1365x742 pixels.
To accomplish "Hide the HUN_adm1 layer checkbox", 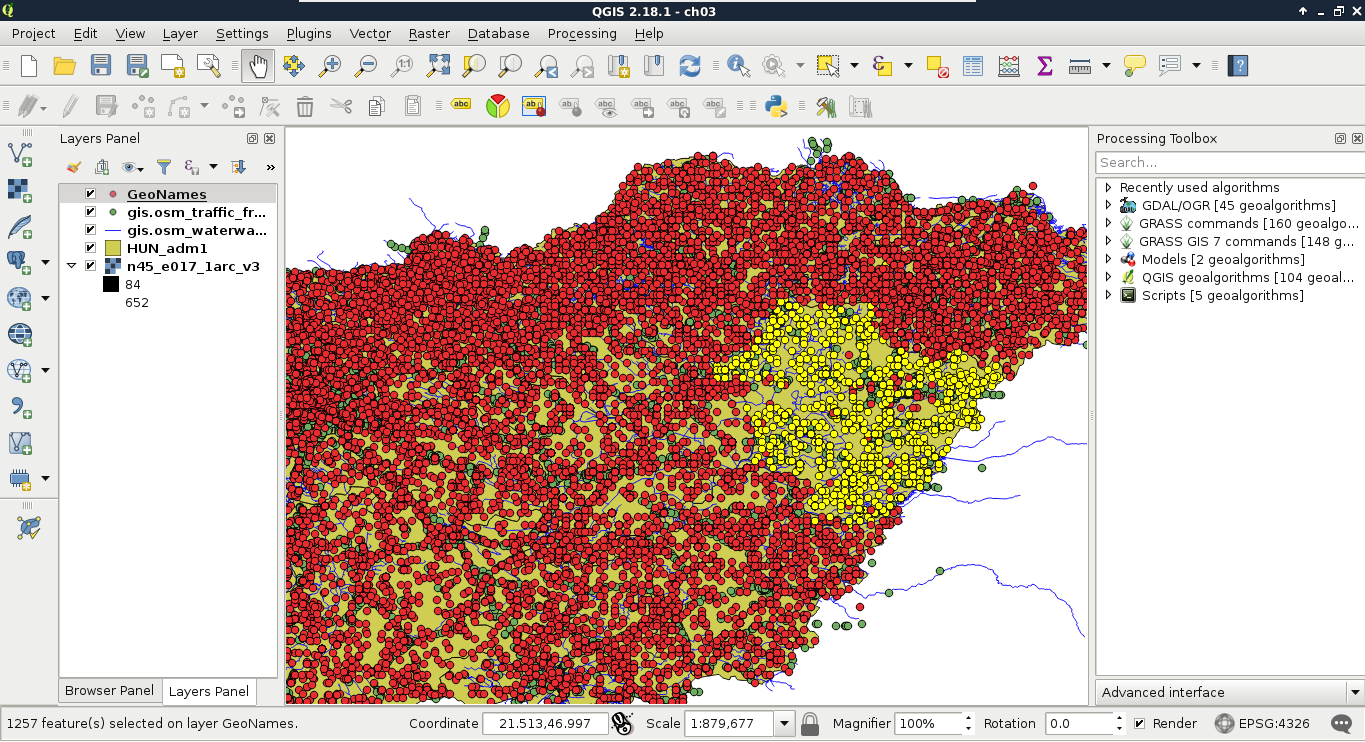I will (90, 248).
